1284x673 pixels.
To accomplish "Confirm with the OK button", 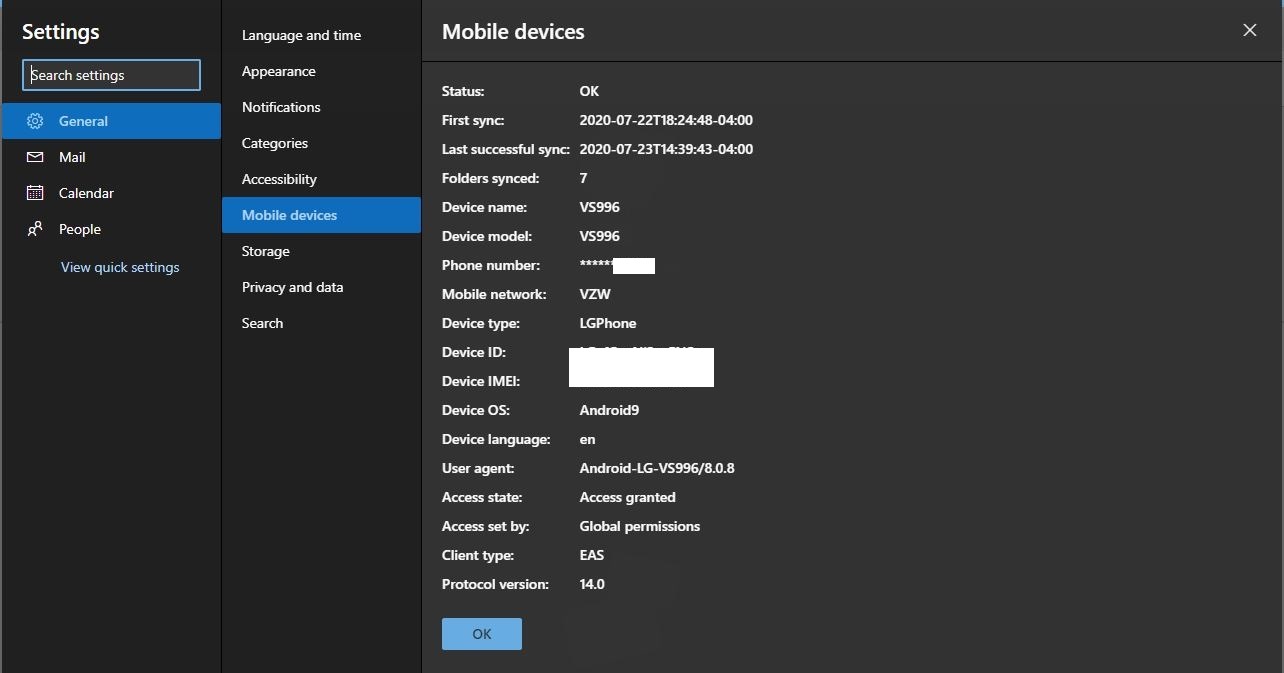I will (x=482, y=634).
